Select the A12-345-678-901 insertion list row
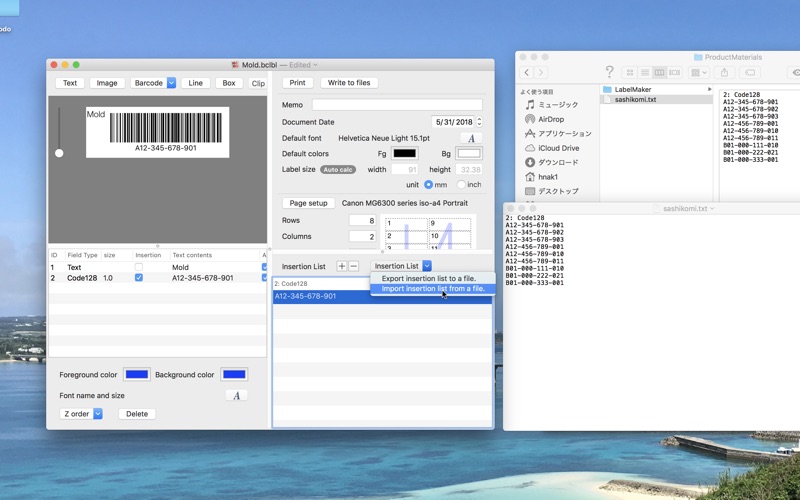The image size is (800, 500). pyautogui.click(x=382, y=296)
